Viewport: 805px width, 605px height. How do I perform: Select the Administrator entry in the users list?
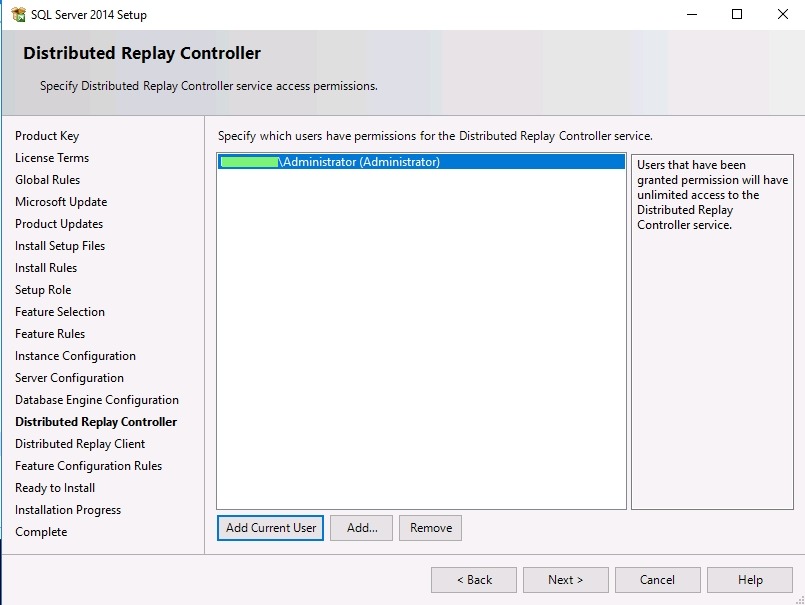[421, 162]
